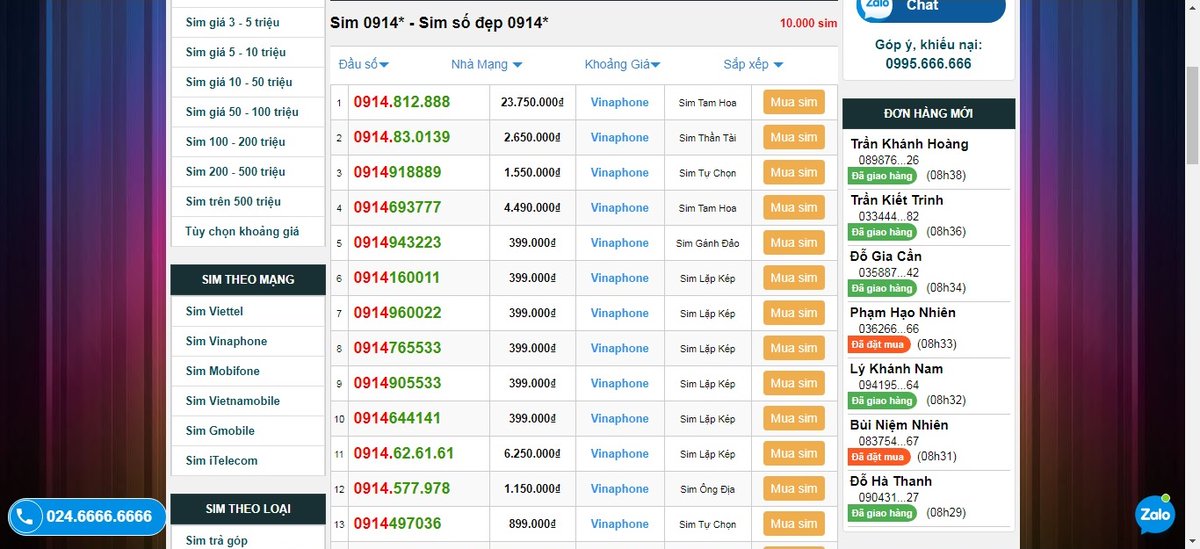This screenshot has width=1200, height=549.
Task: Open the Đầu số dropdown filter
Action: tap(364, 64)
